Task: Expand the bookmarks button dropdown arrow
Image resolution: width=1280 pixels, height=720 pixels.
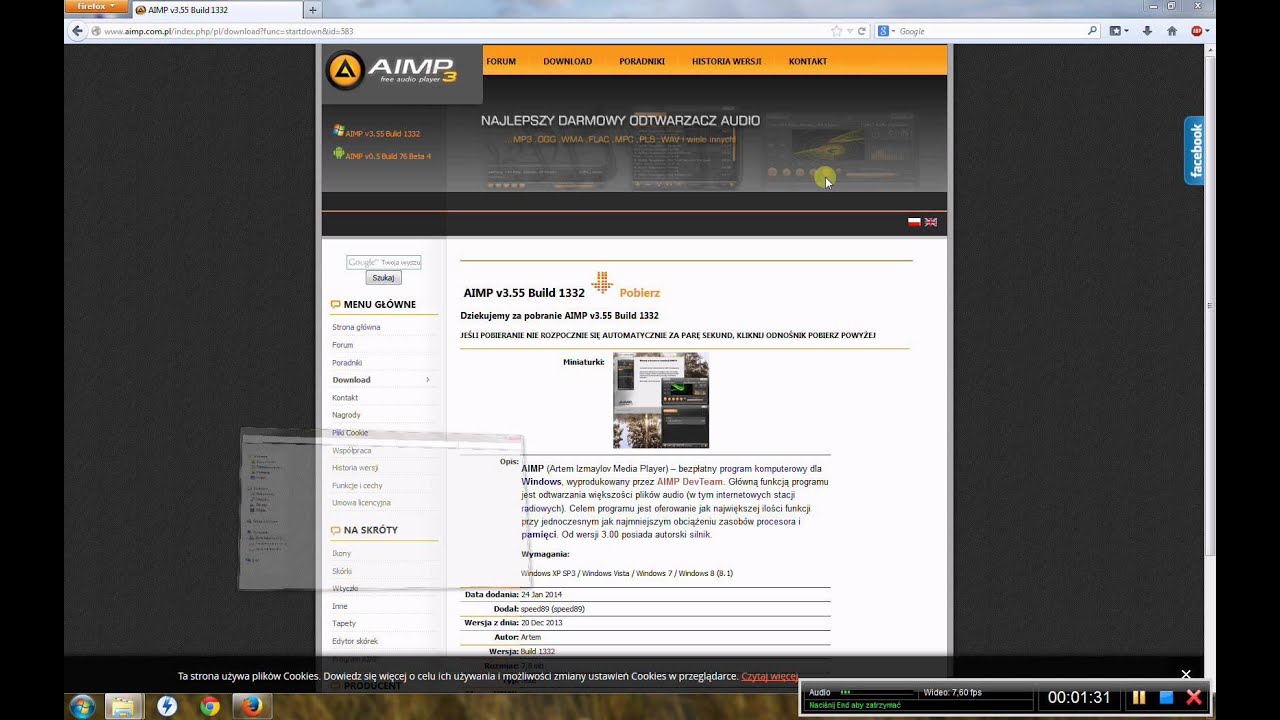Action: point(1127,31)
